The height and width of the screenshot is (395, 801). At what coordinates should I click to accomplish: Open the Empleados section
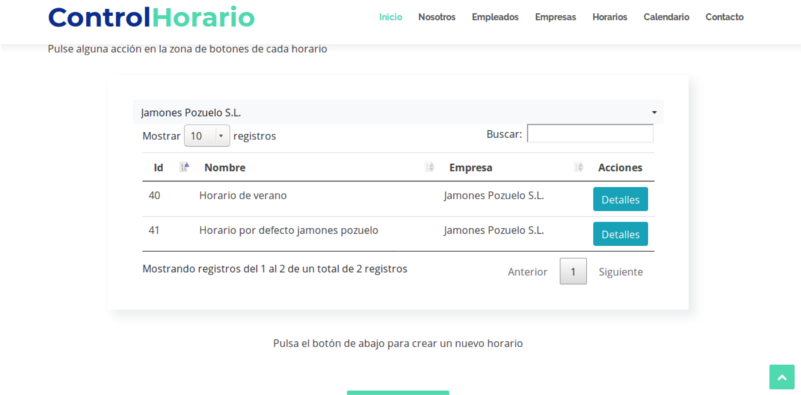tap(495, 17)
